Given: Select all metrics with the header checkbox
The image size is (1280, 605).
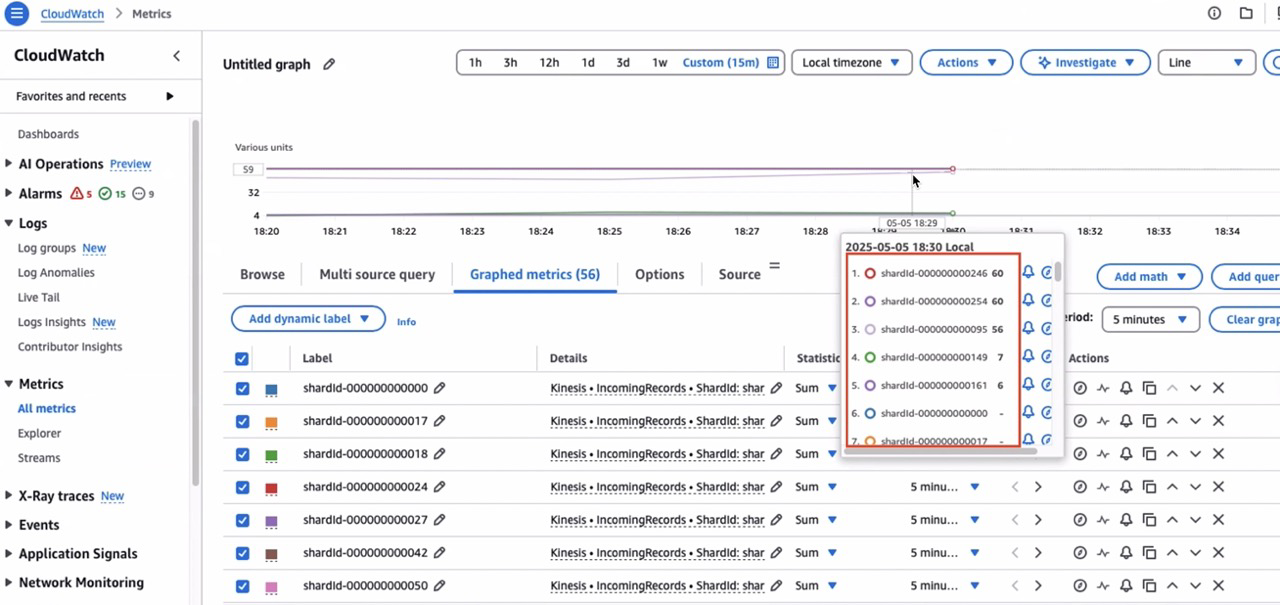Looking at the screenshot, I should pyautogui.click(x=242, y=358).
